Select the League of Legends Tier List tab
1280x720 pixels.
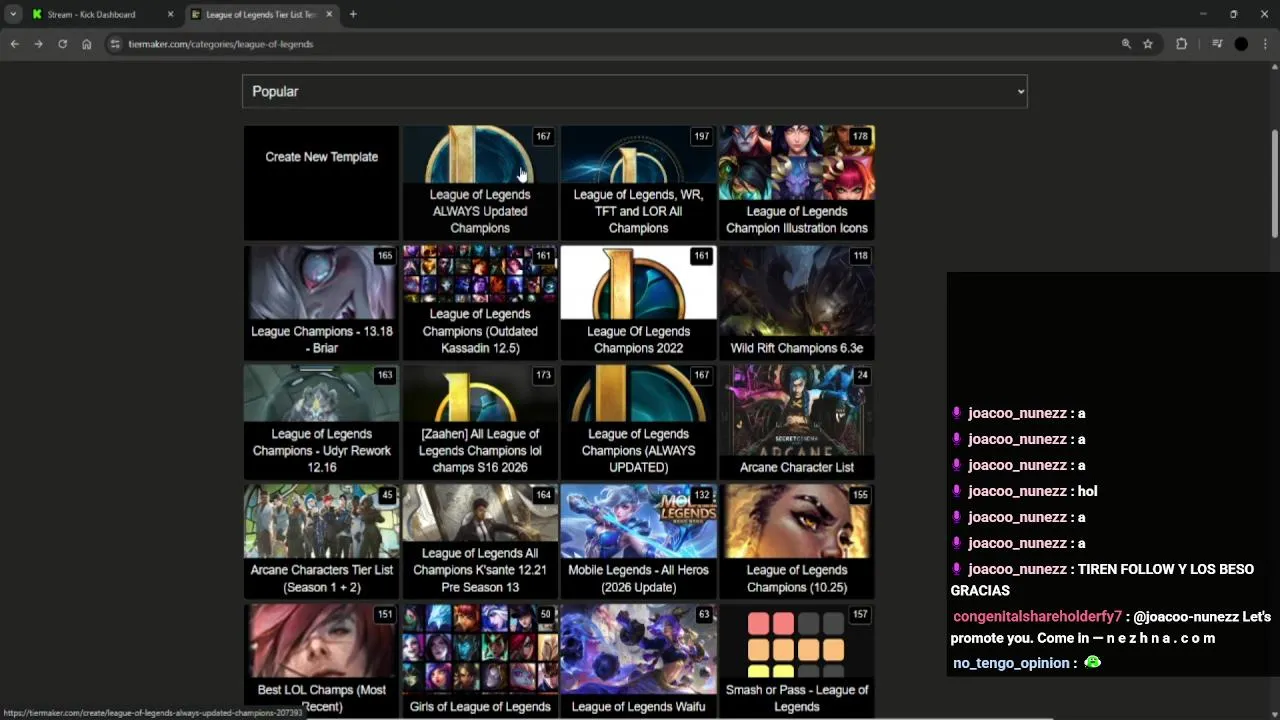coord(261,14)
